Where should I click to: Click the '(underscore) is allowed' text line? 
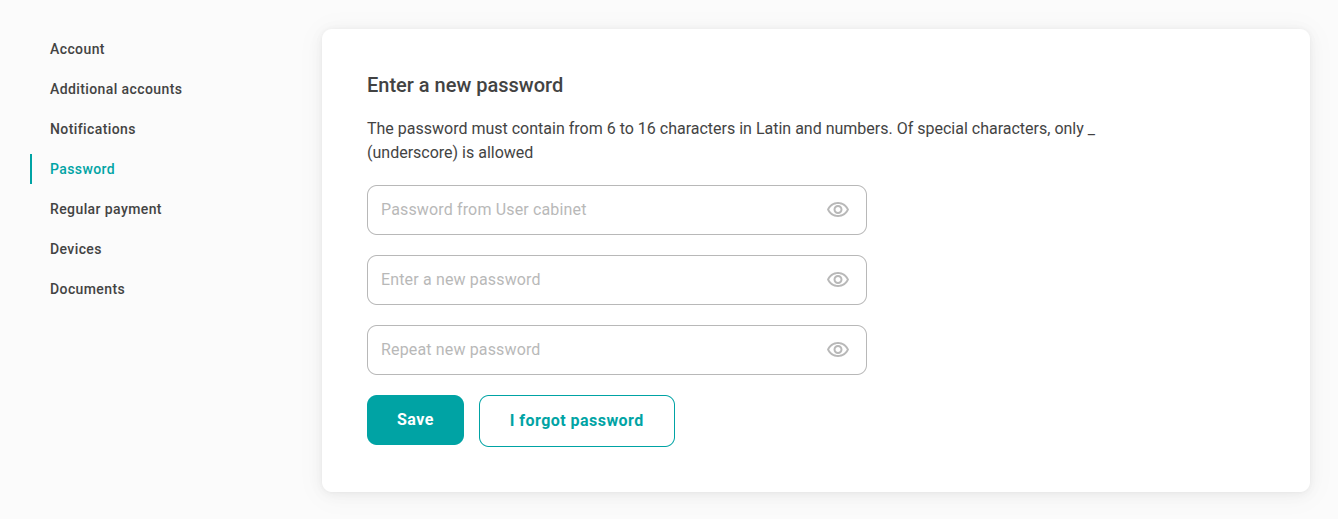tap(450, 153)
